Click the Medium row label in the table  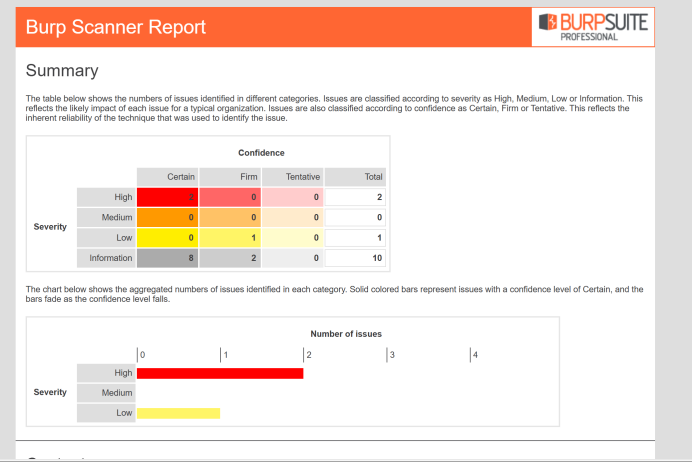106,218
